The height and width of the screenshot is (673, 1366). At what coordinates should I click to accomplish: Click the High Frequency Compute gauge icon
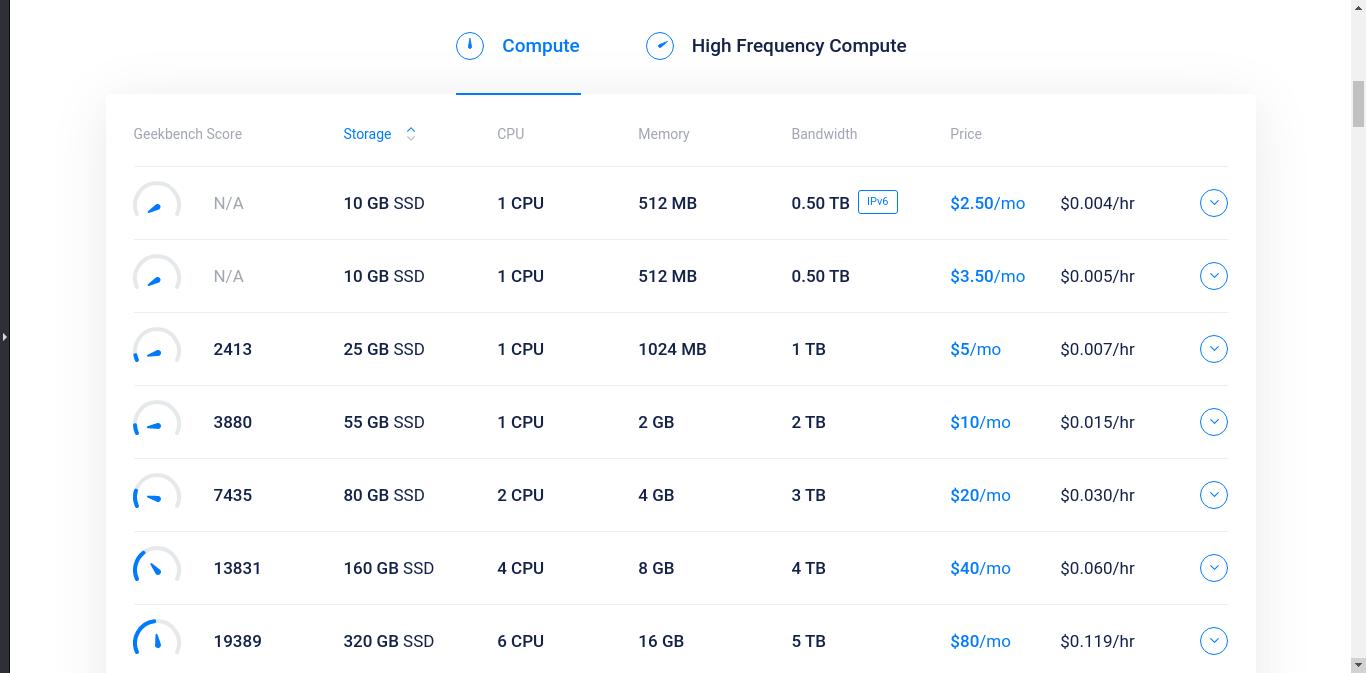[660, 46]
